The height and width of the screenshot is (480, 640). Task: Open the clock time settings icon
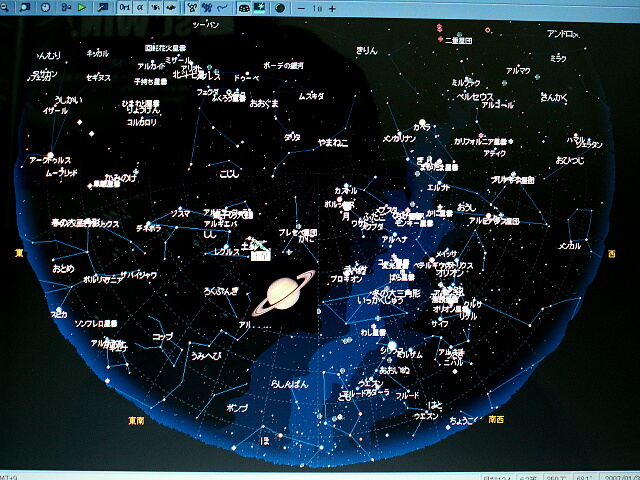46,7
